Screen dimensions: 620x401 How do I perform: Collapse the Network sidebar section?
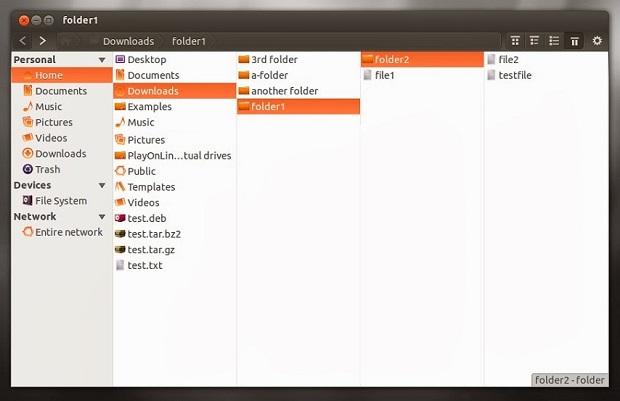tap(102, 217)
